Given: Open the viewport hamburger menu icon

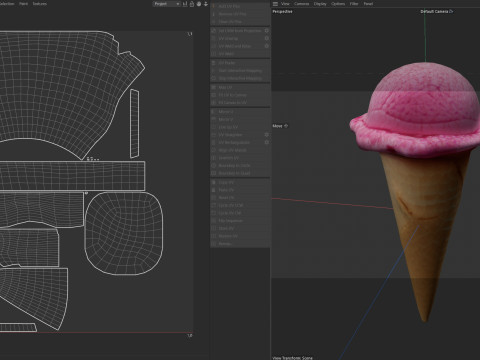Looking at the screenshot, I should tap(275, 4).
